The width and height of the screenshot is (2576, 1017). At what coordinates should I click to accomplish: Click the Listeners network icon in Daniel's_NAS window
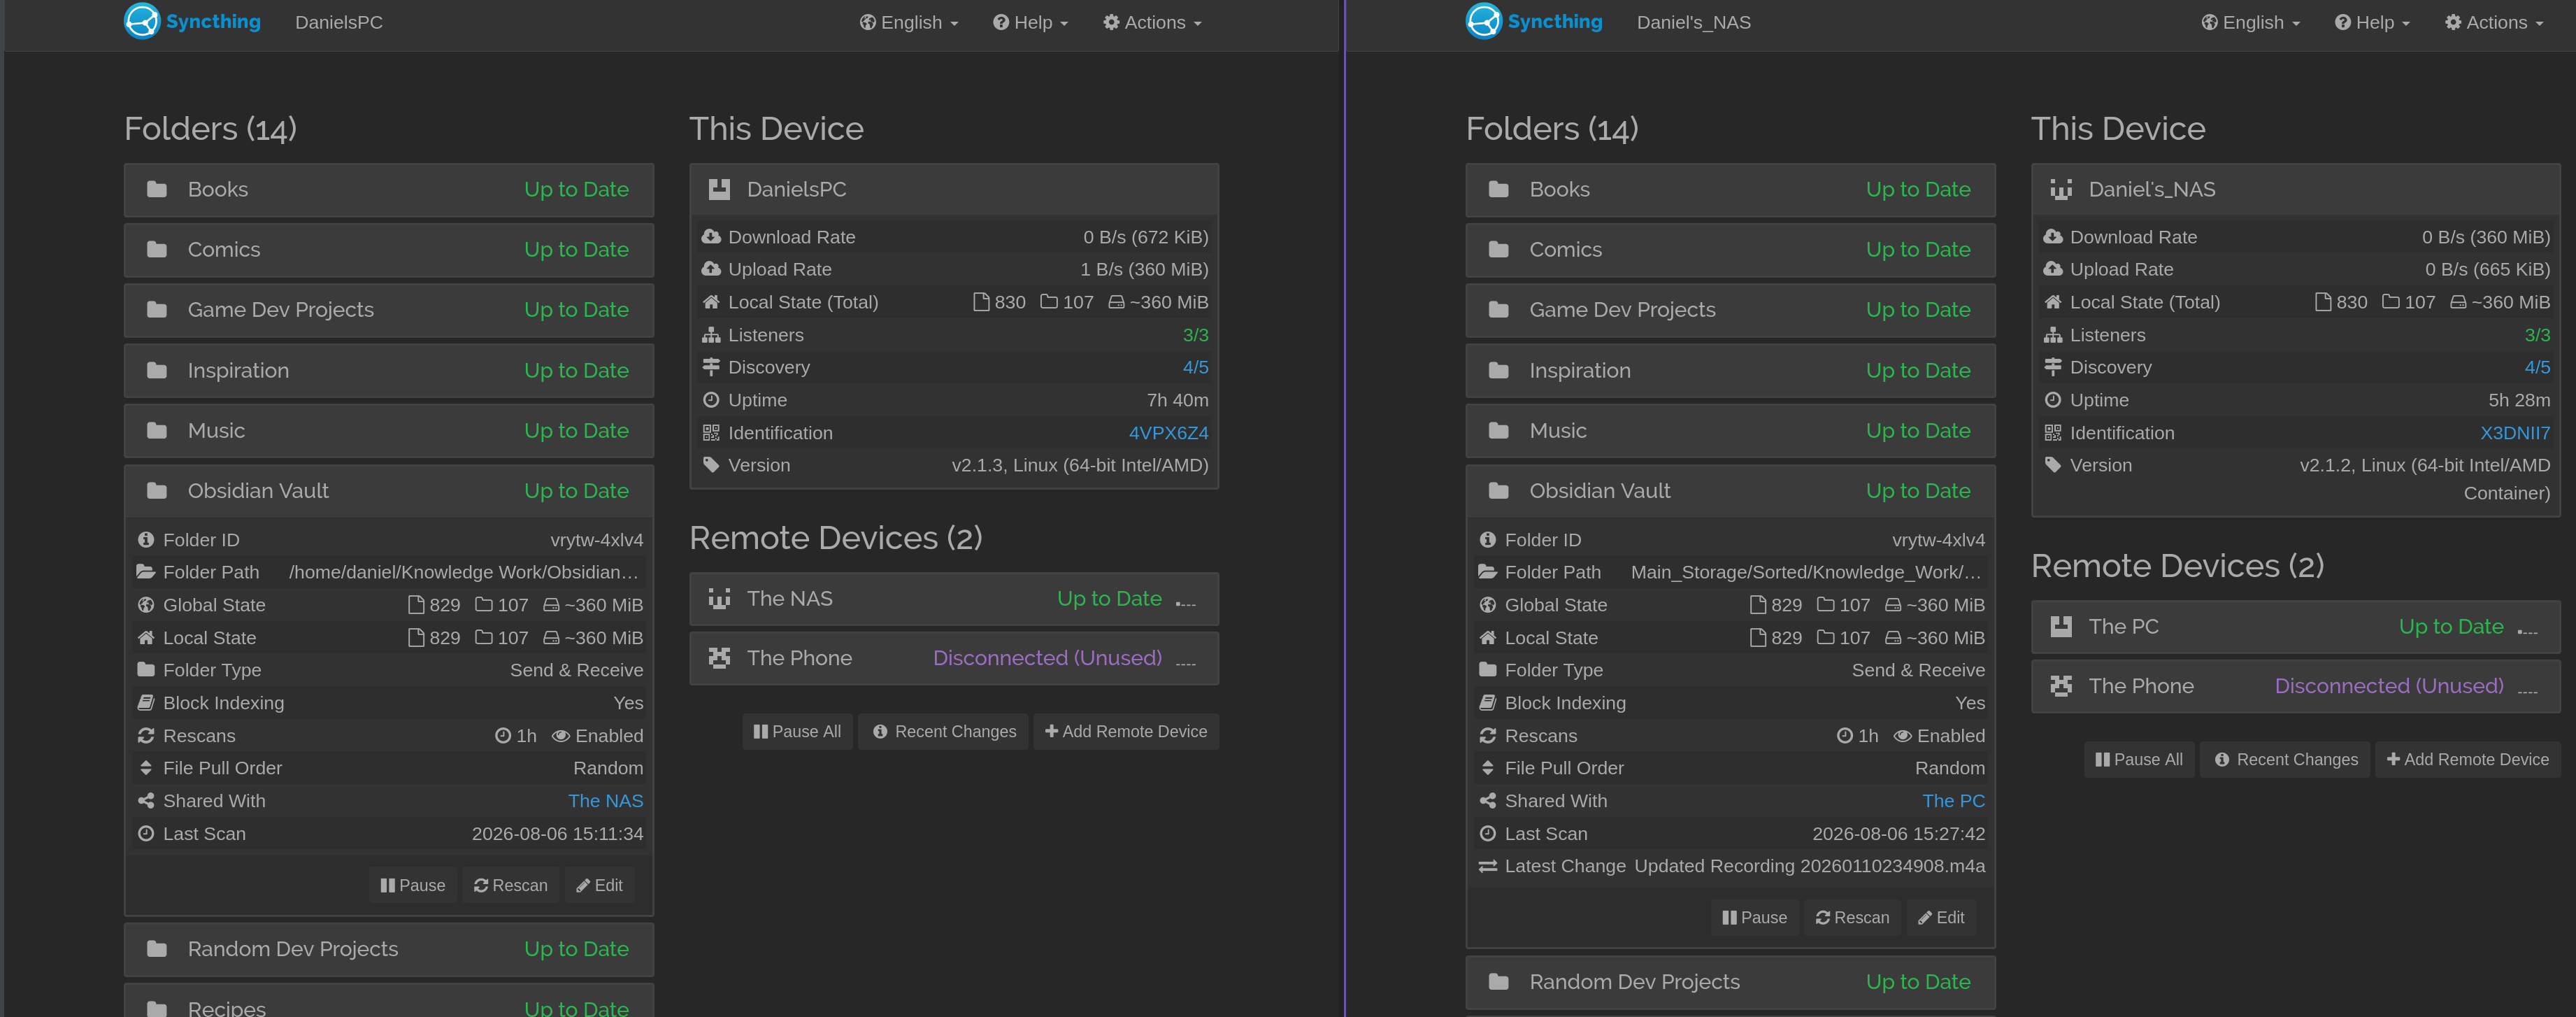coord(2053,335)
